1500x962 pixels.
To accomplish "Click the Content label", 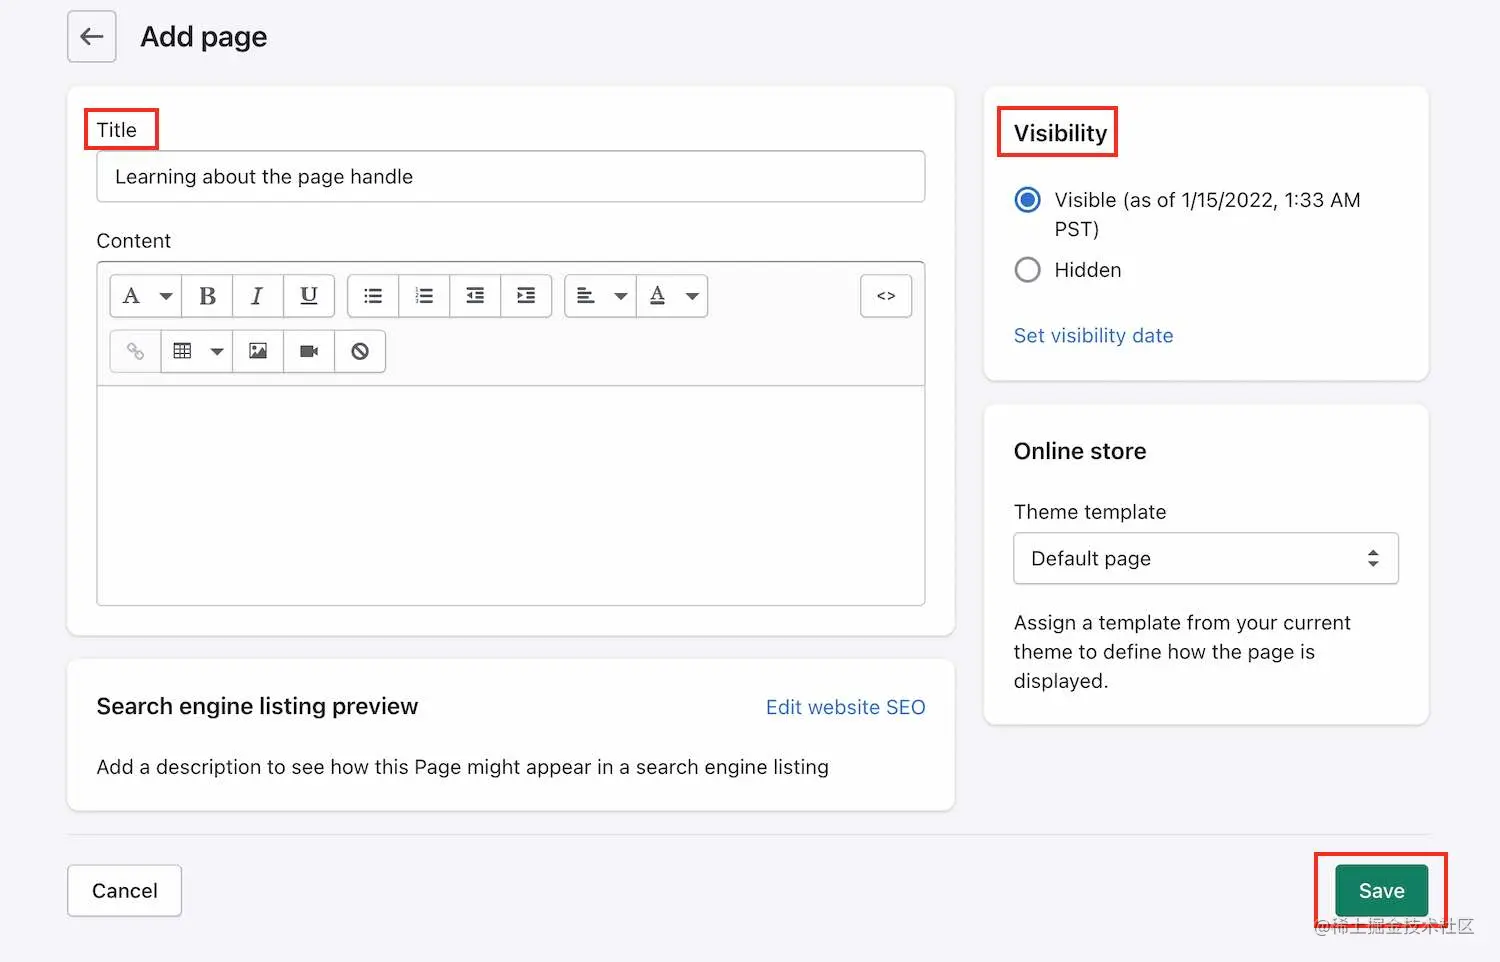I will pyautogui.click(x=134, y=241).
